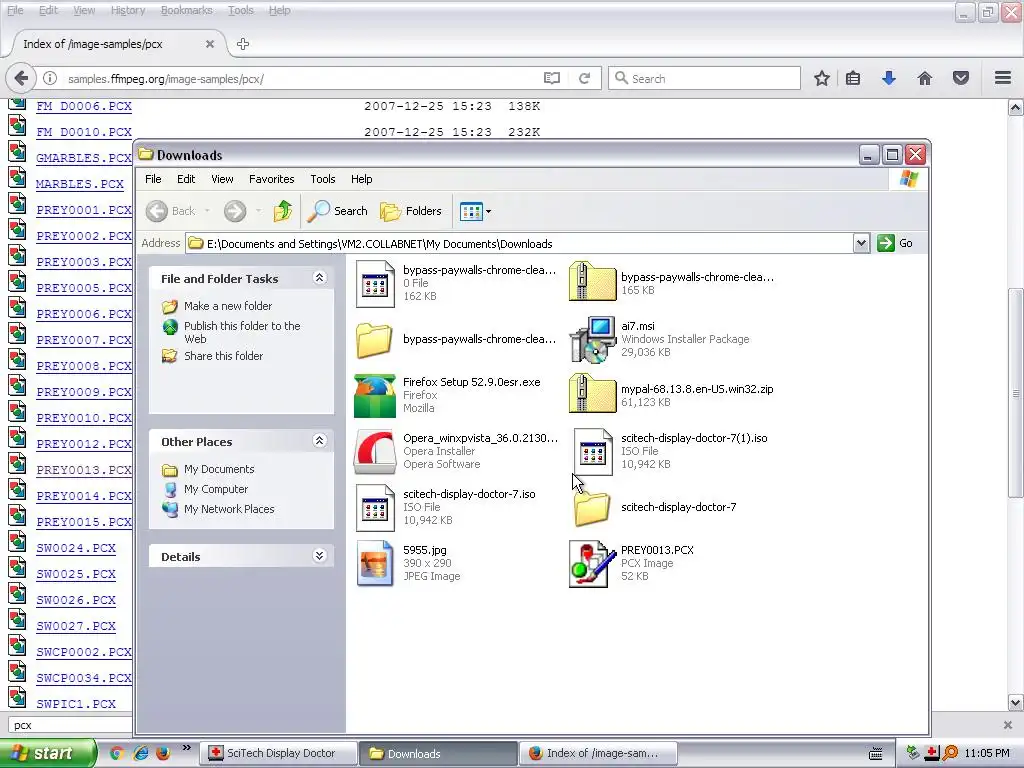This screenshot has height=768, width=1024.
Task: Open Explorer File menu
Action: click(153, 179)
